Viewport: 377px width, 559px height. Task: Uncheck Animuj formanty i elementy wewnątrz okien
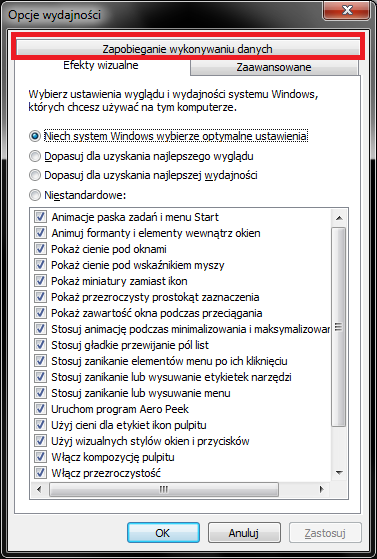click(40, 233)
